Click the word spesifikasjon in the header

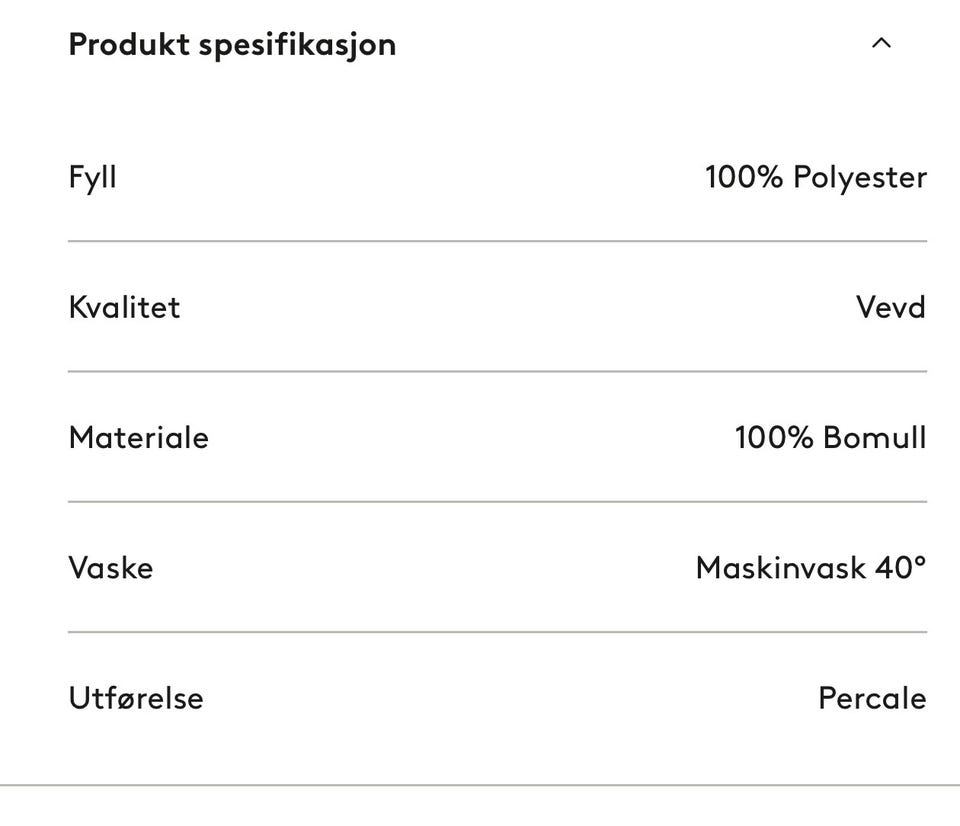(x=298, y=47)
